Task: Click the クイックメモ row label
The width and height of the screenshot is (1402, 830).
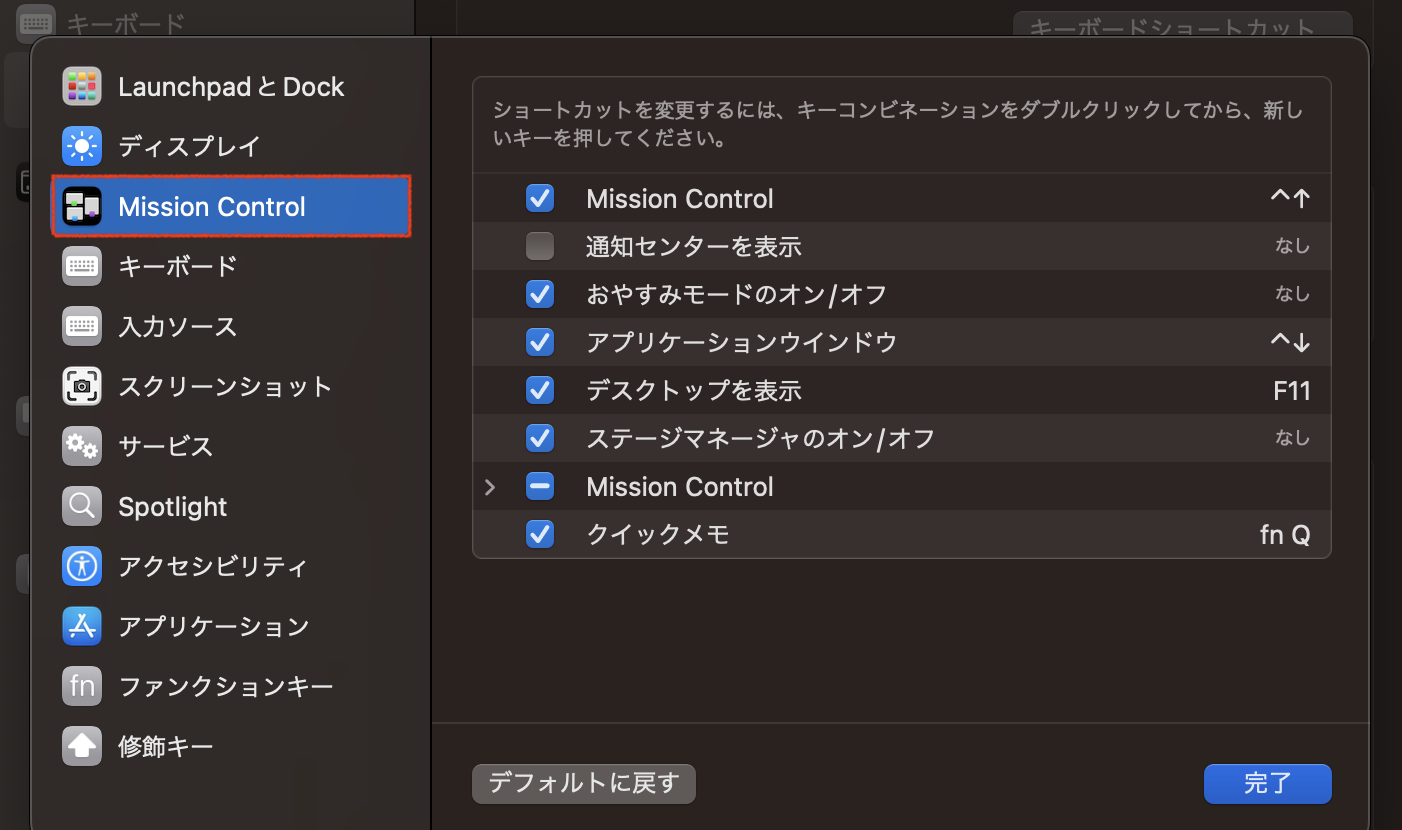Action: click(x=658, y=535)
